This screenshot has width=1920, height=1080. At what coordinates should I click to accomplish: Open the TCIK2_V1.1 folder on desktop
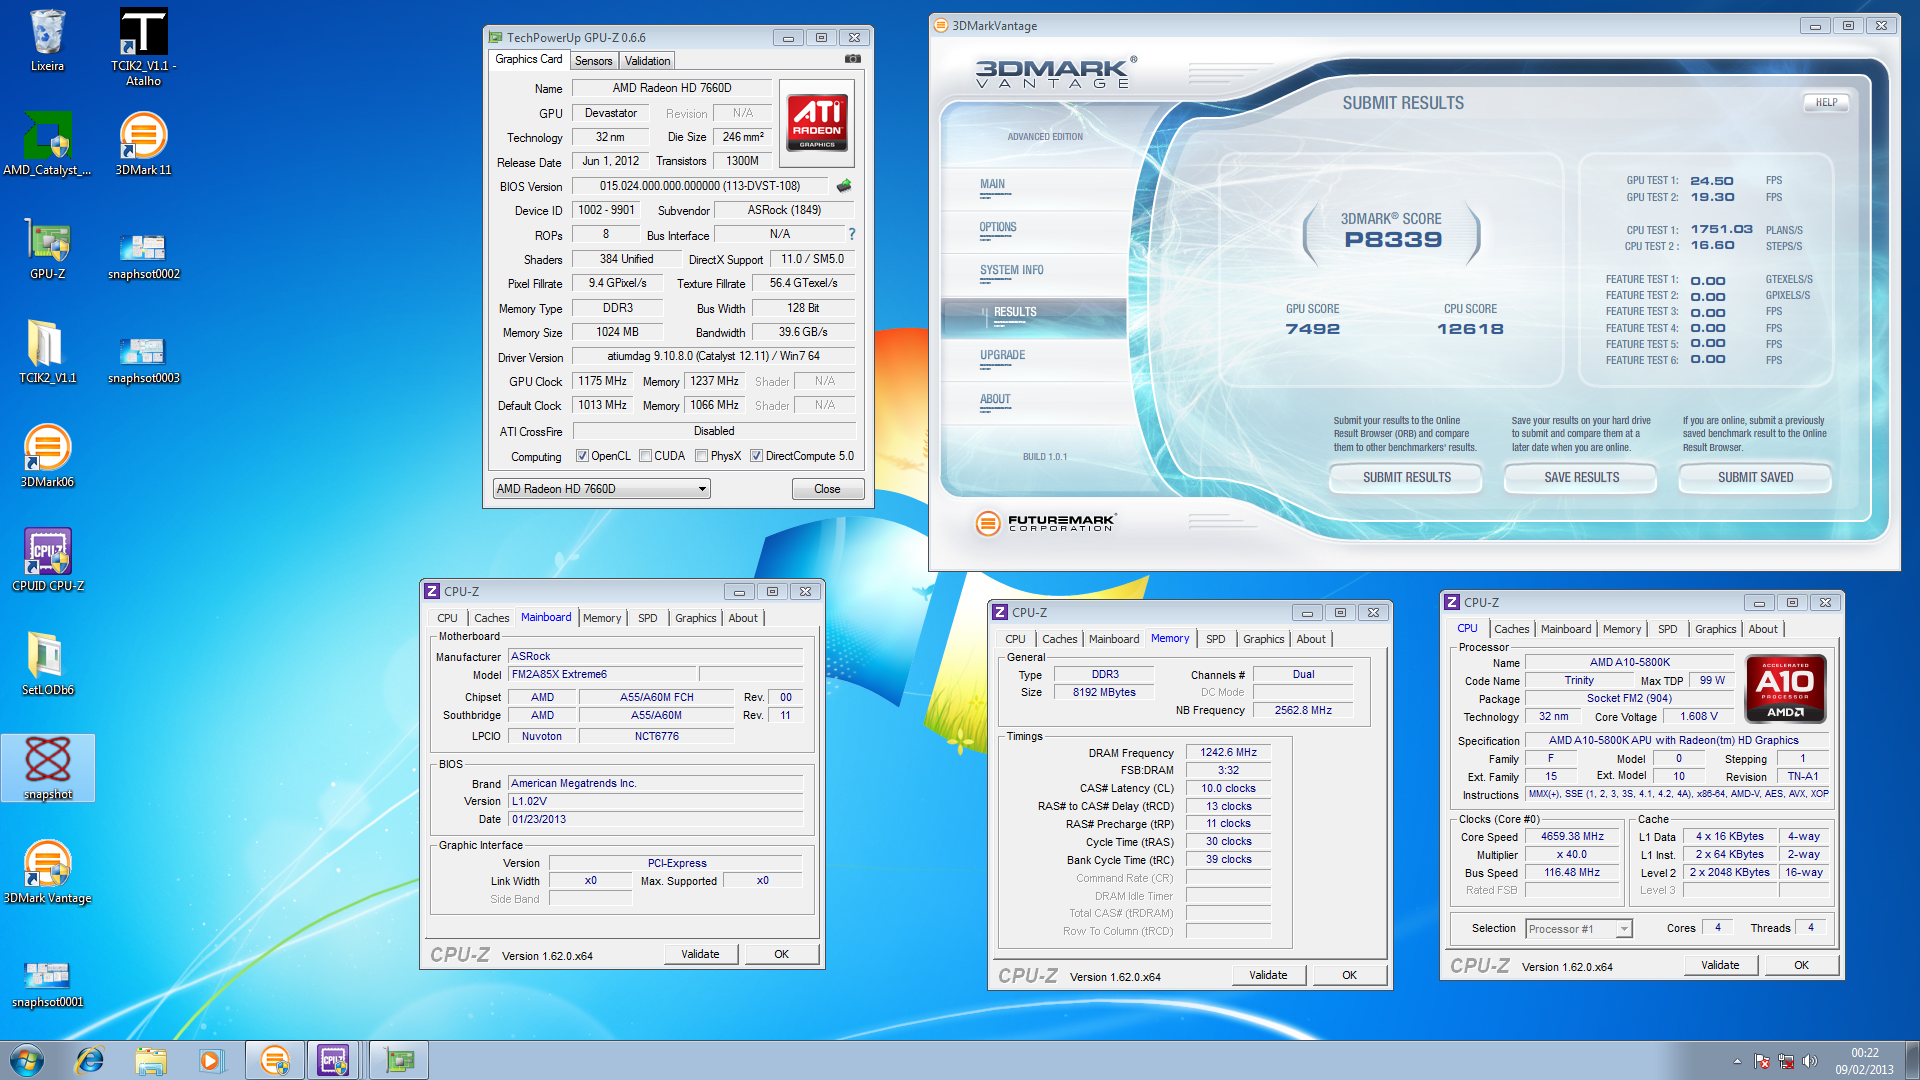(x=47, y=353)
